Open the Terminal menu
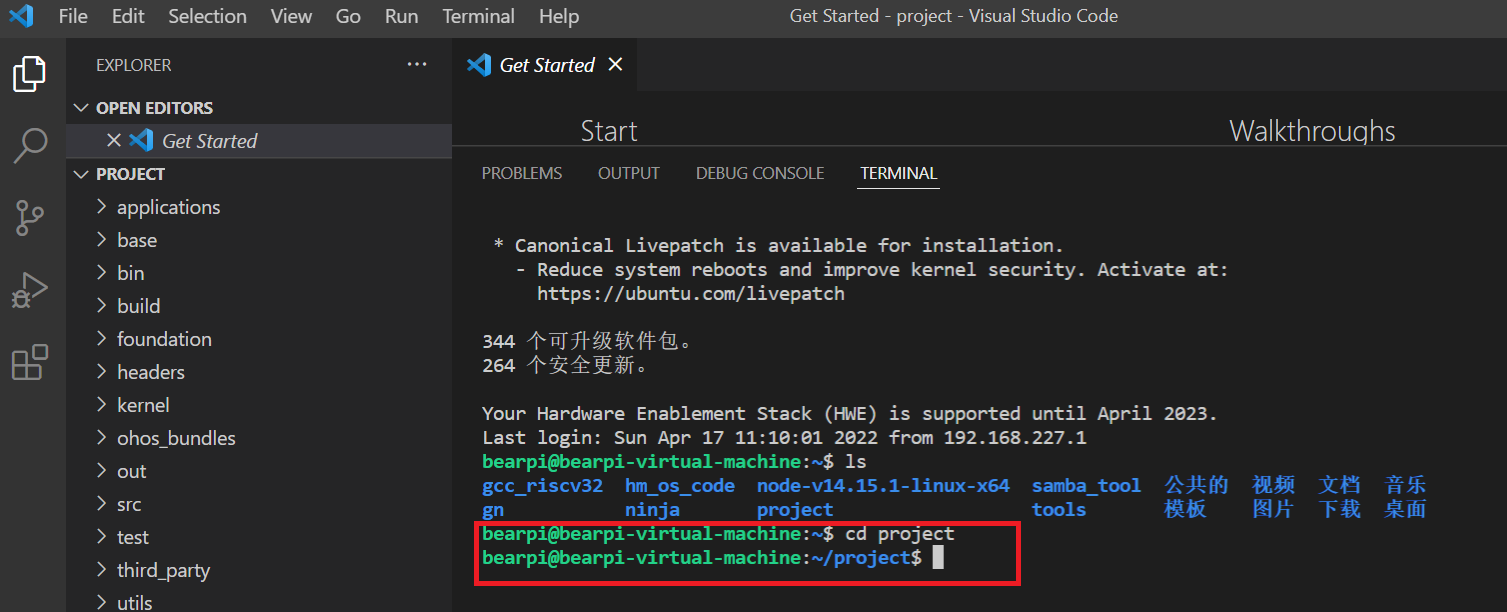The height and width of the screenshot is (612, 1507). coord(478,16)
